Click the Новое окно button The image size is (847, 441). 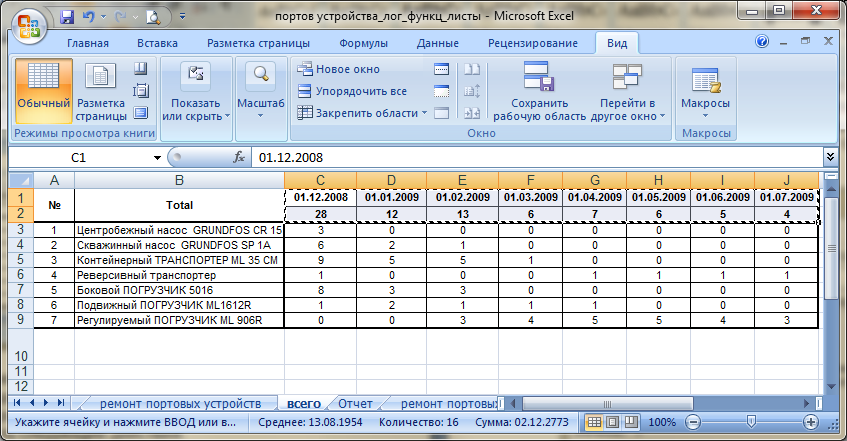tap(339, 69)
